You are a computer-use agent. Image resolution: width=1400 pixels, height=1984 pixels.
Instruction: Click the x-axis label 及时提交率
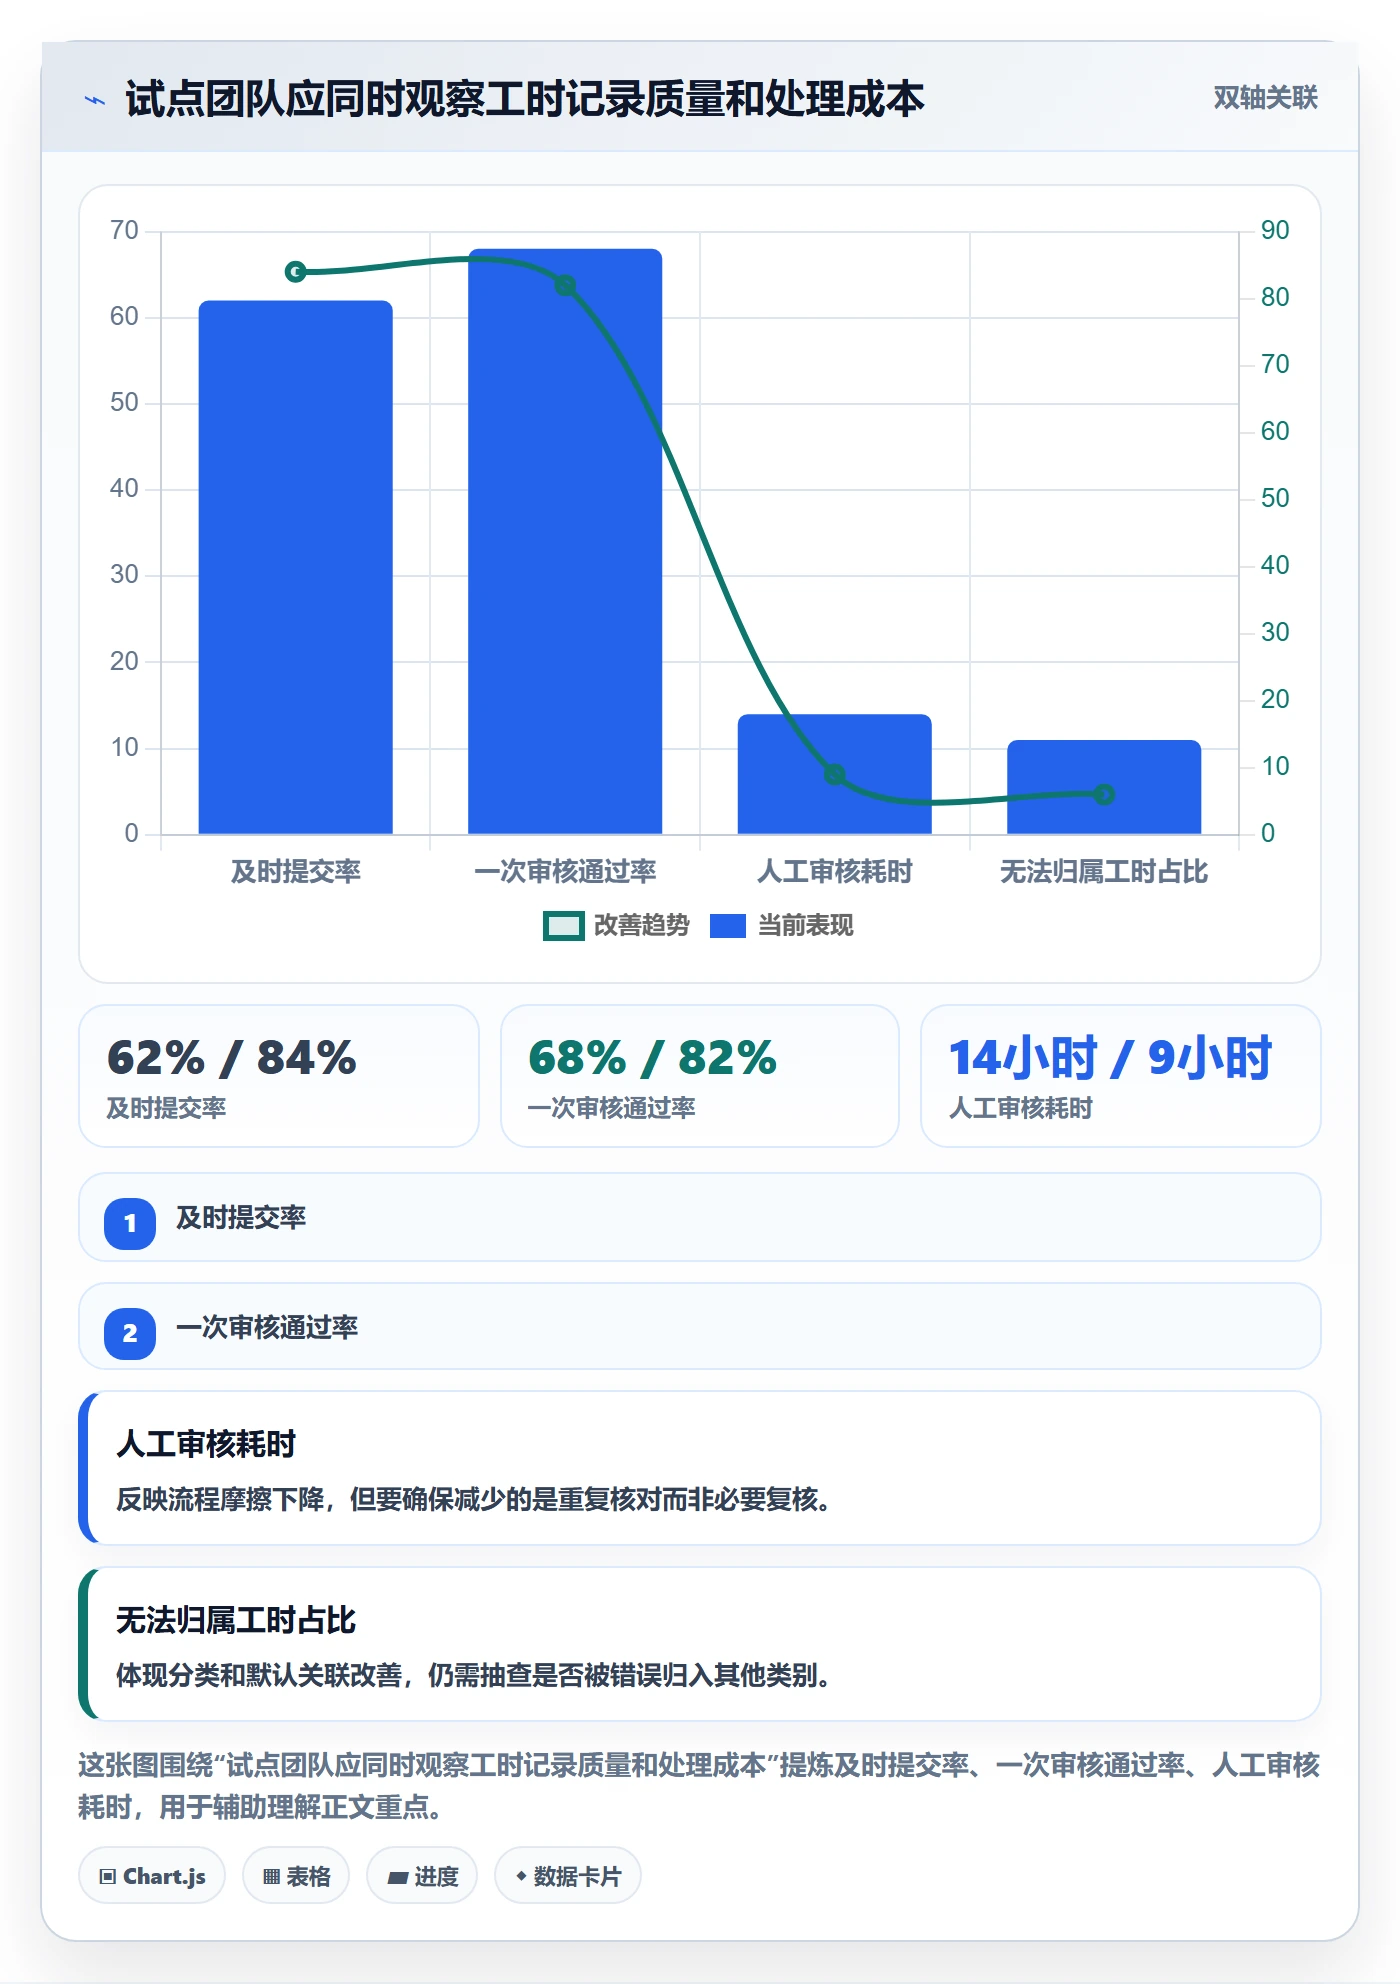click(x=296, y=872)
